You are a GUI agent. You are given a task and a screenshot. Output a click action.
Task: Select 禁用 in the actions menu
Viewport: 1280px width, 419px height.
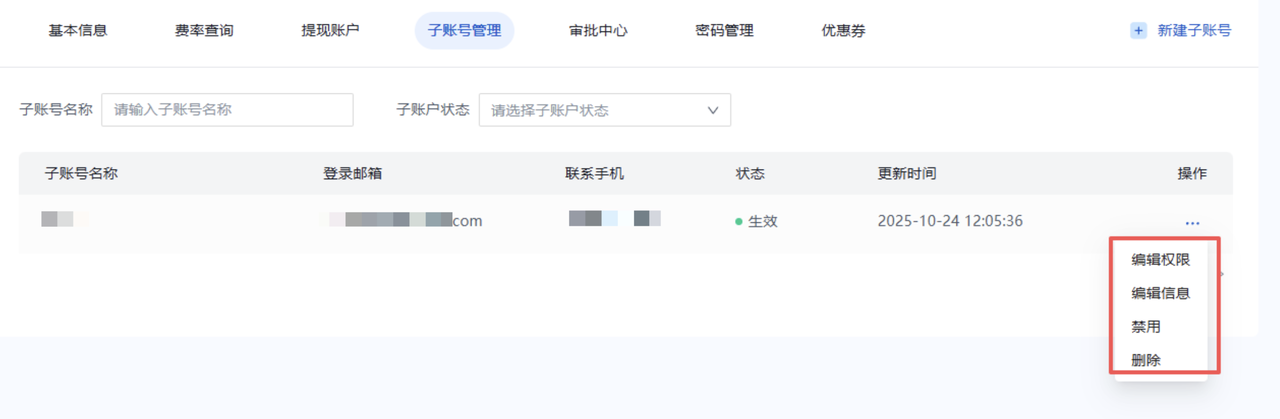pyautogui.click(x=1146, y=327)
